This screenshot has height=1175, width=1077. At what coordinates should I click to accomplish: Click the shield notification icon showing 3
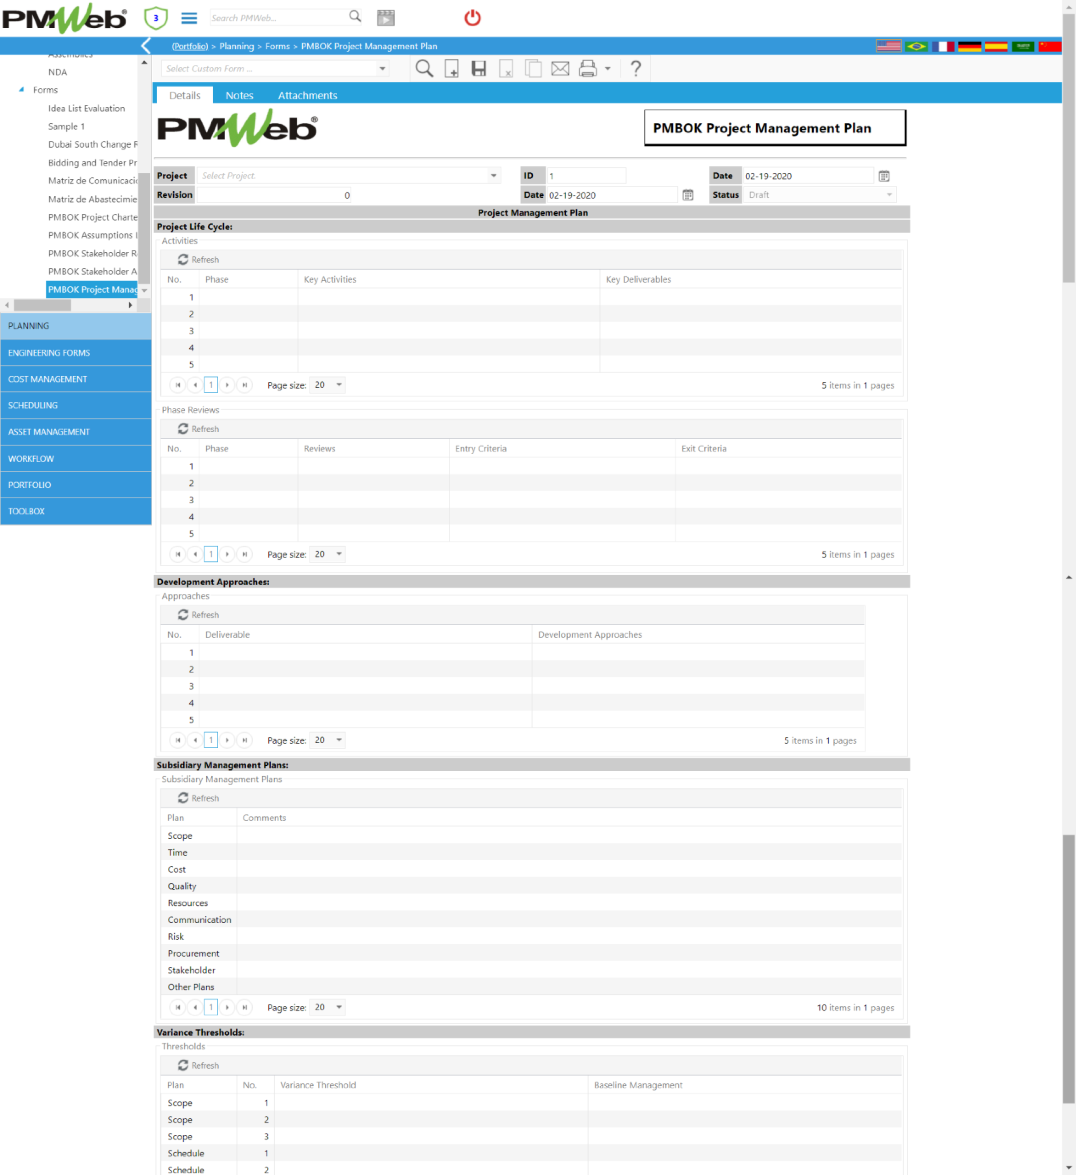click(x=155, y=18)
